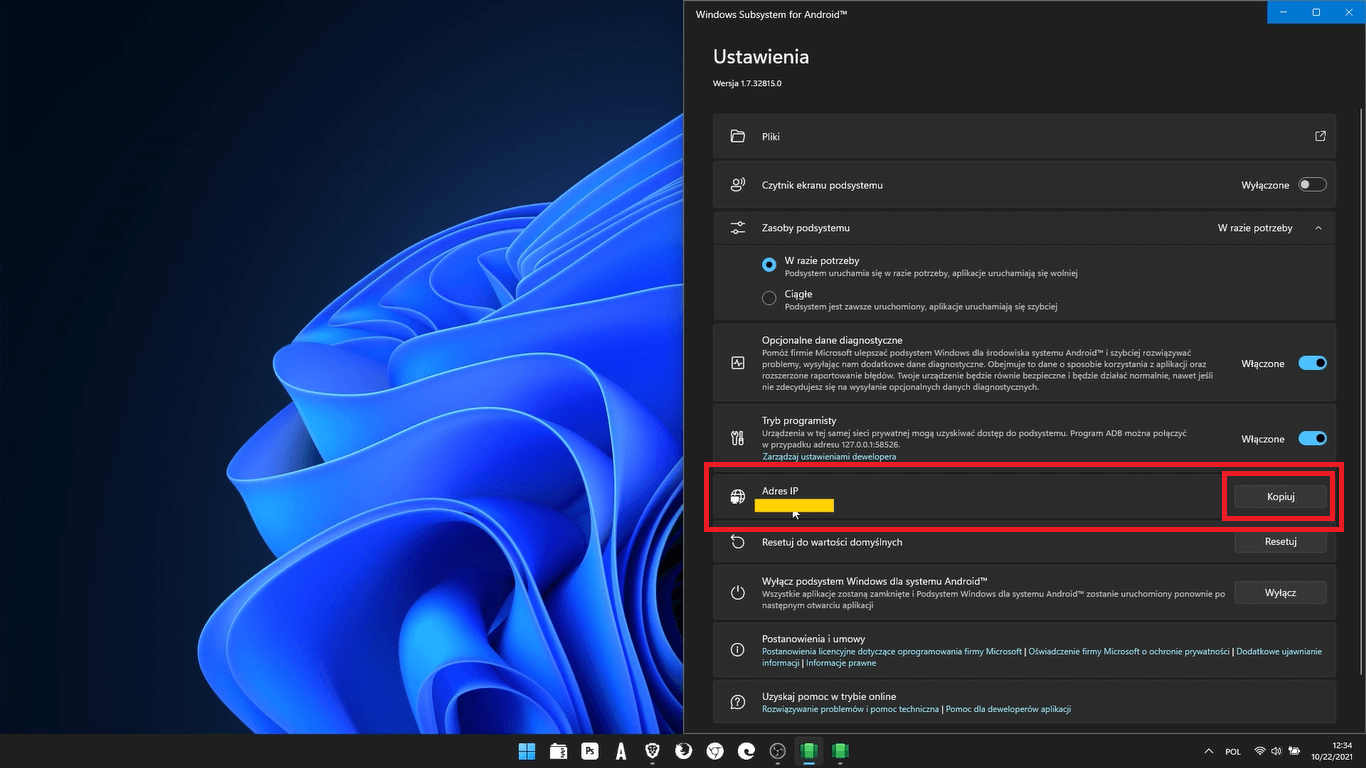Open the letter A app in taskbar
Viewport: 1366px width, 768px height.
pos(621,751)
